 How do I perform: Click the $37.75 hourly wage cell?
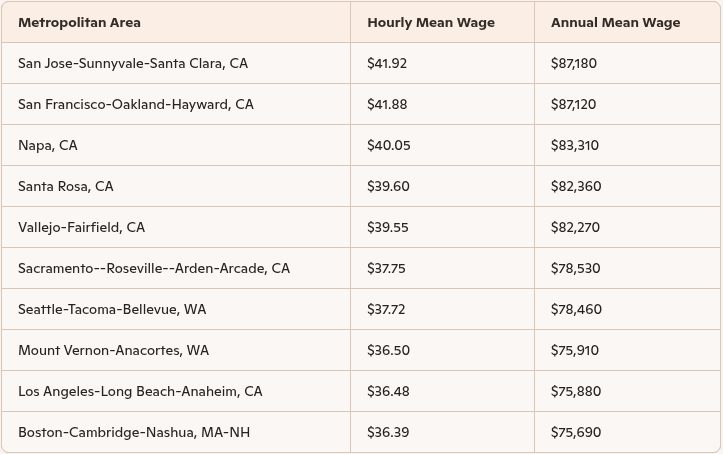(x=386, y=268)
